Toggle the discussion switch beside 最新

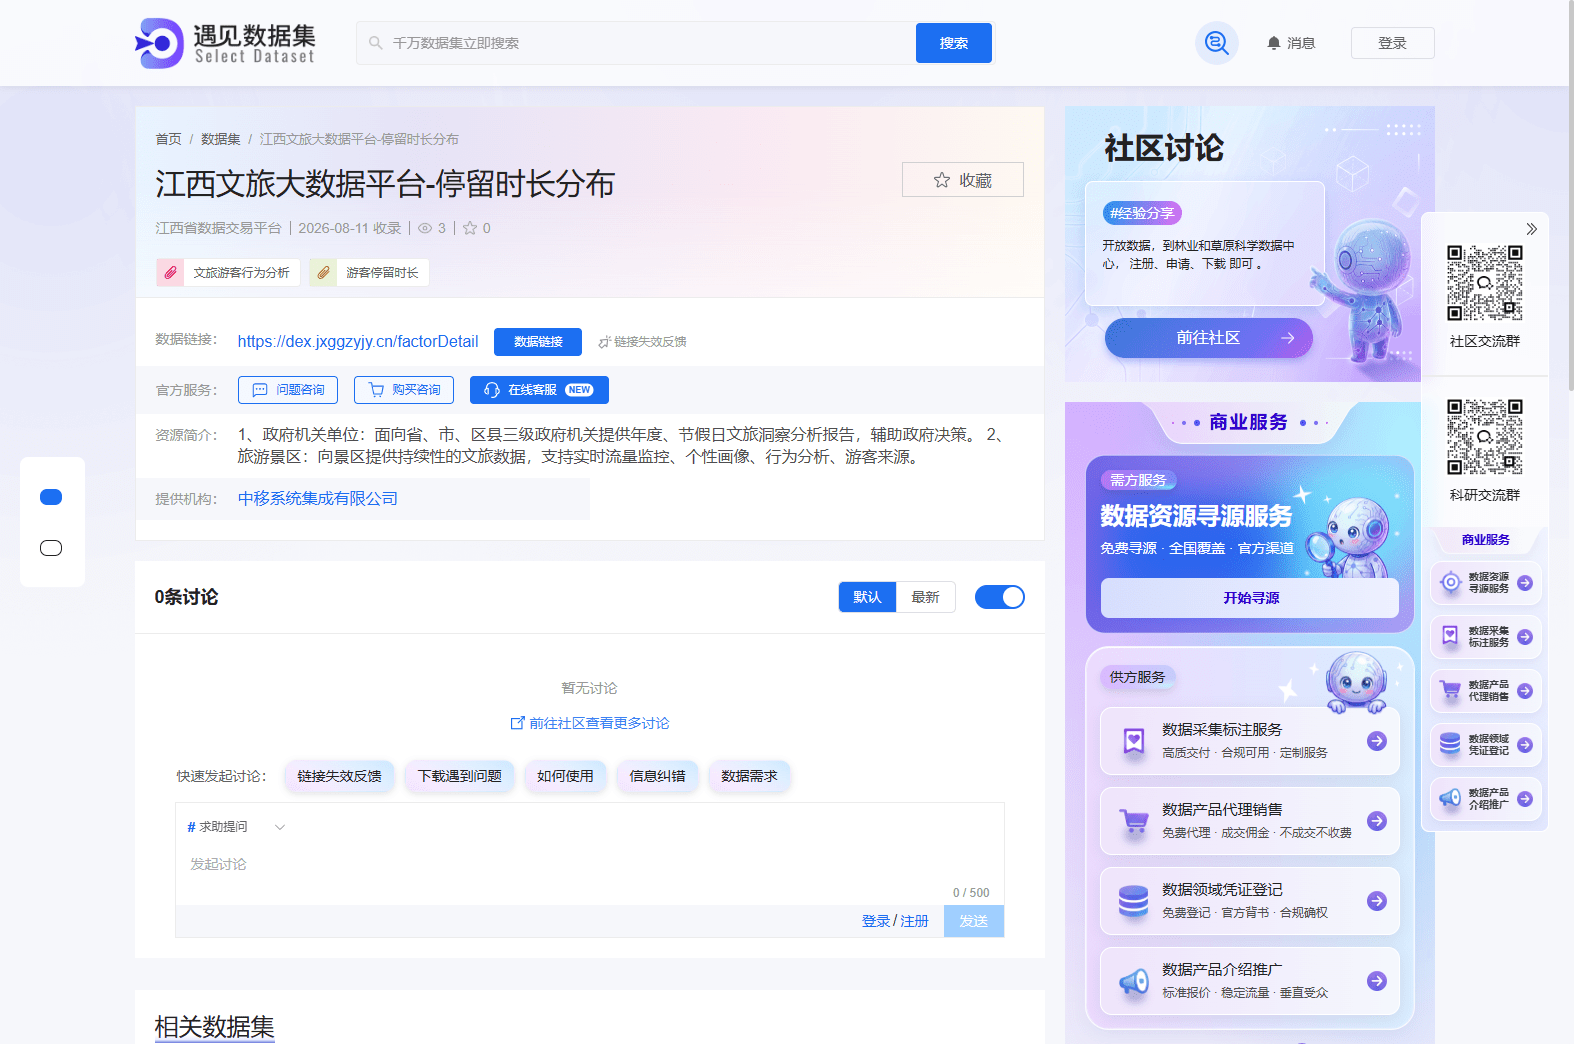click(x=1000, y=597)
